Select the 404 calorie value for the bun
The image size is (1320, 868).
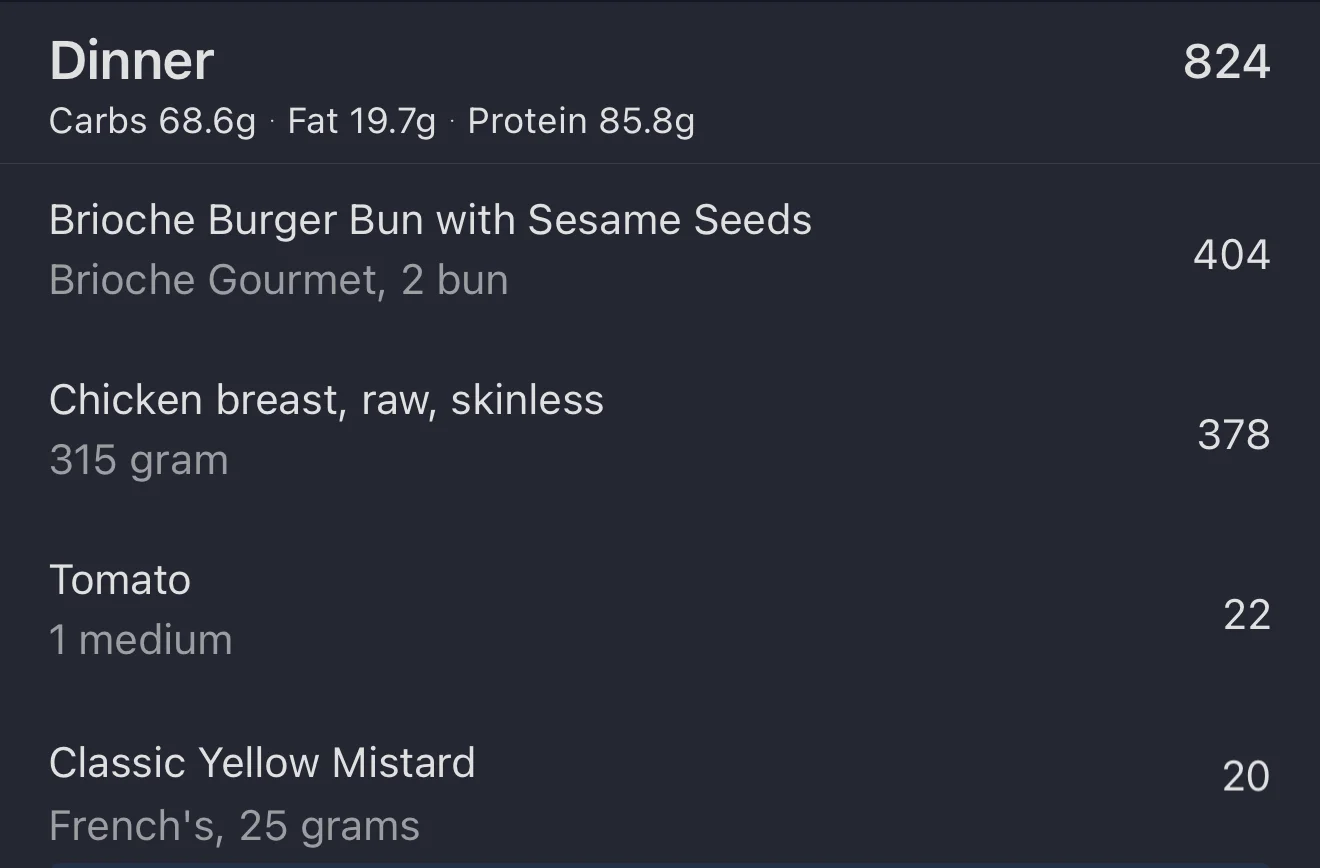tap(1231, 255)
